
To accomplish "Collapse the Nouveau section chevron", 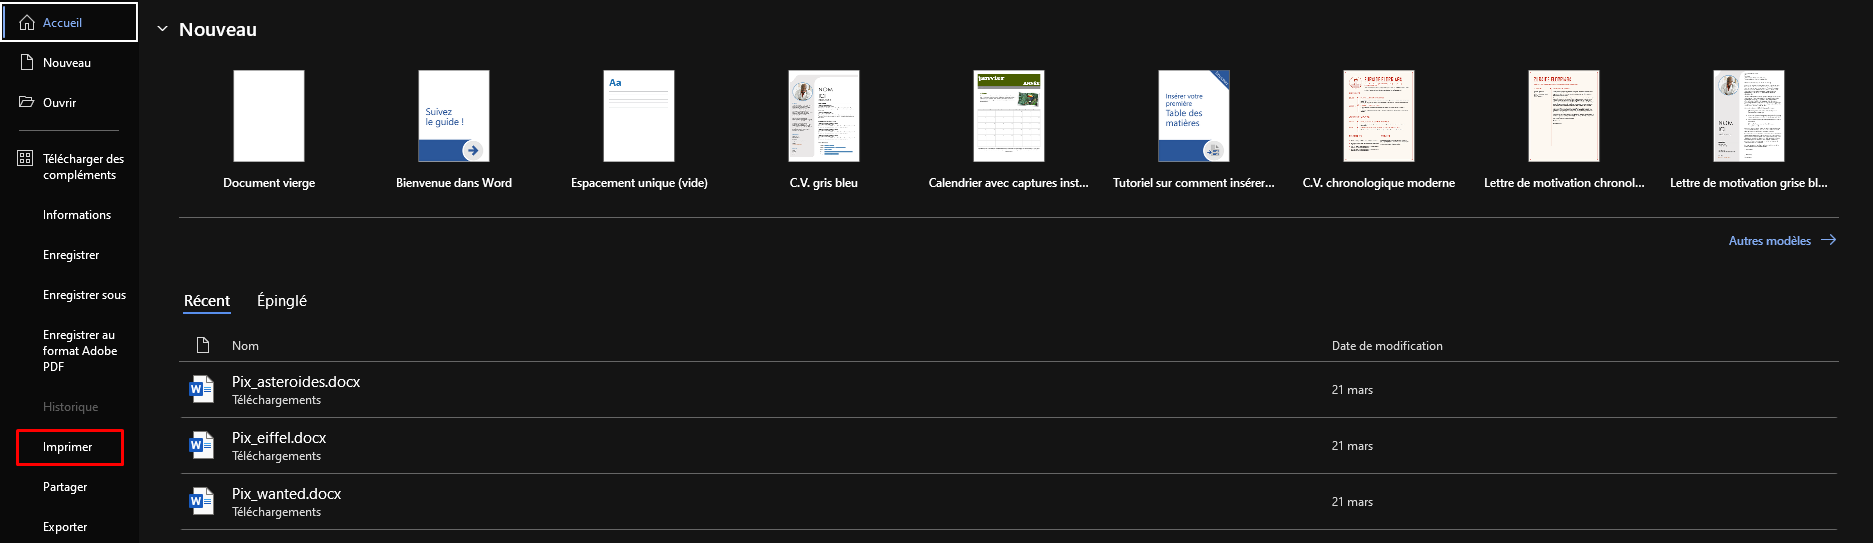I will (162, 29).
